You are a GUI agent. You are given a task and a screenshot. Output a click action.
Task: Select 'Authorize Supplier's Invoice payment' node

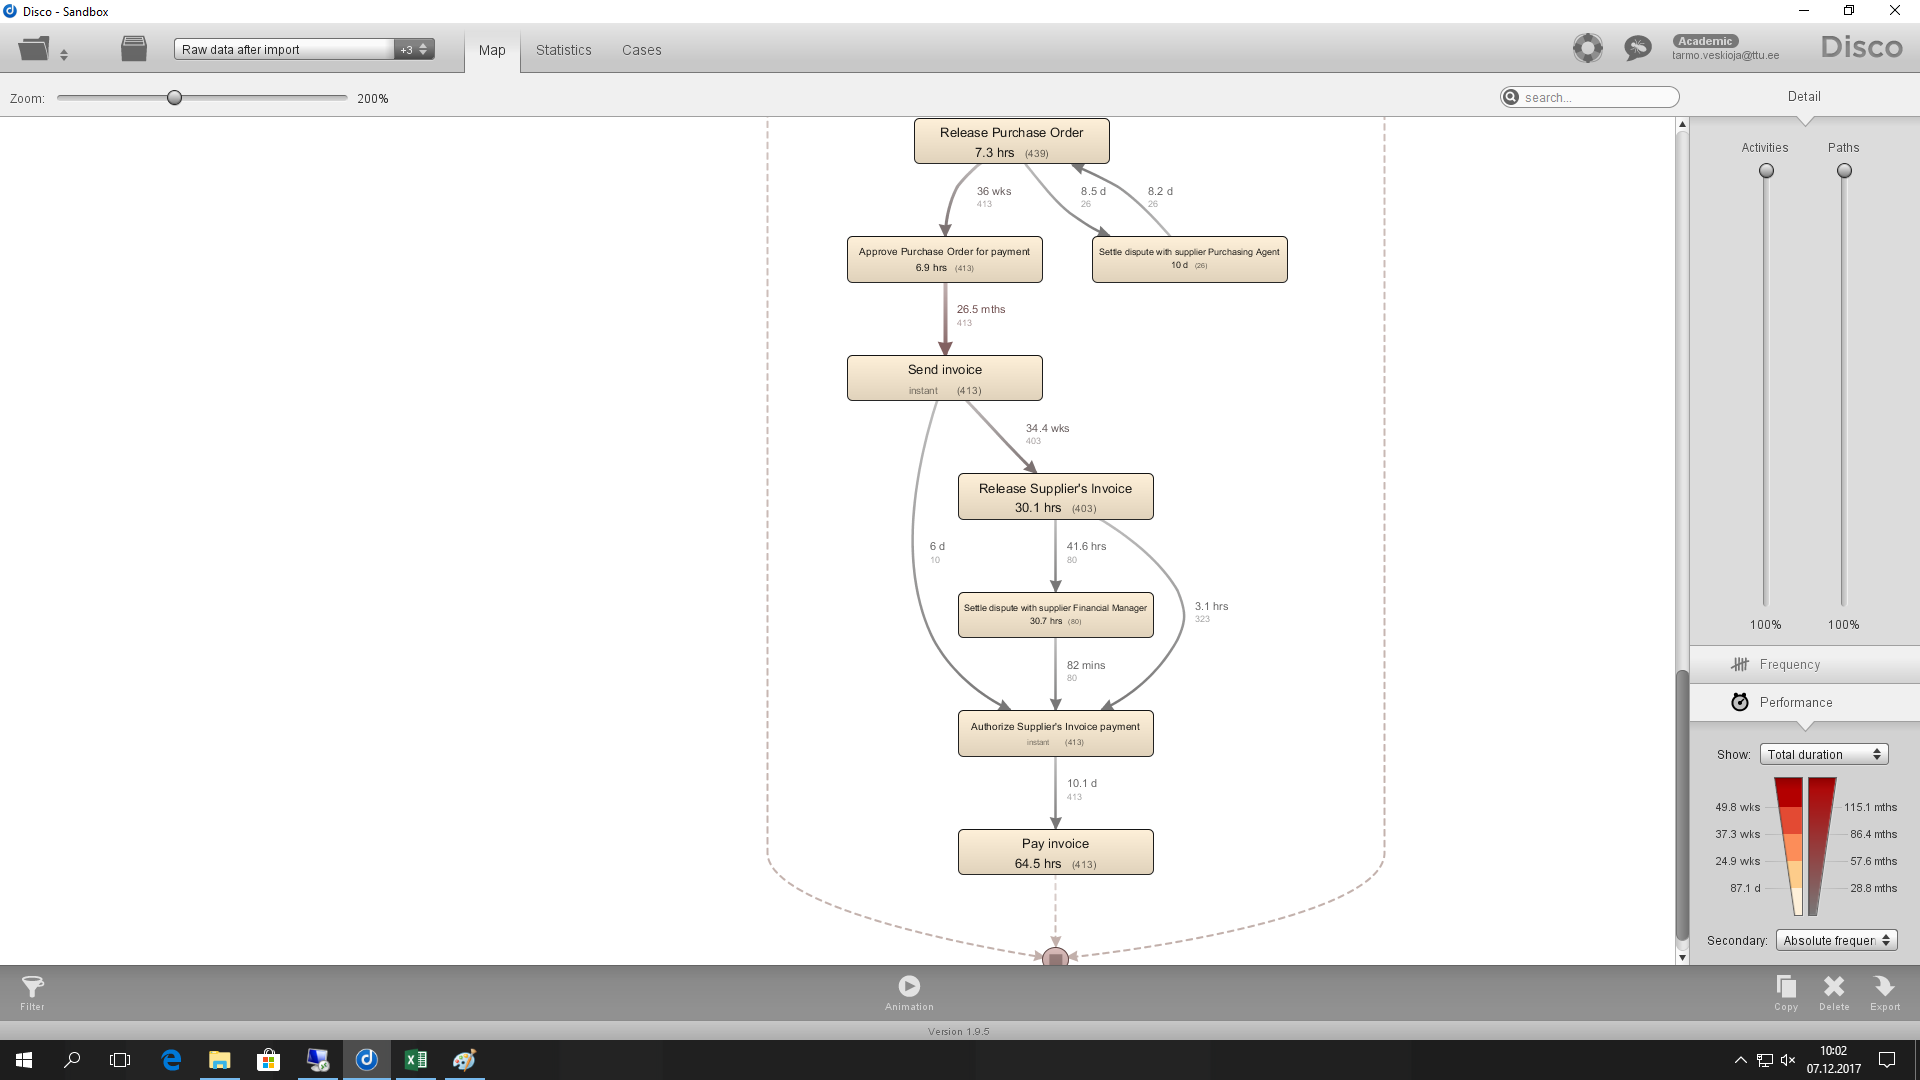click(x=1055, y=734)
